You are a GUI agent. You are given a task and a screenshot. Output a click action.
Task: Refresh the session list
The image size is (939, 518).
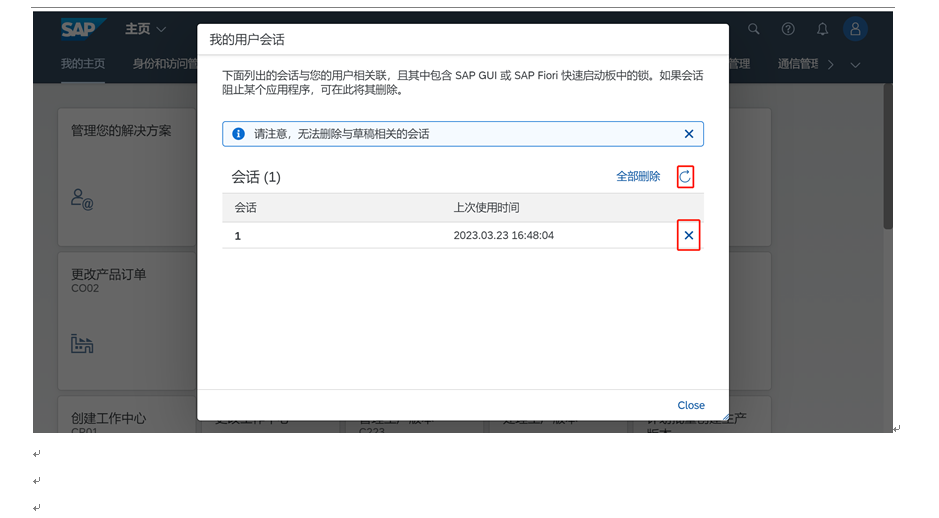685,177
